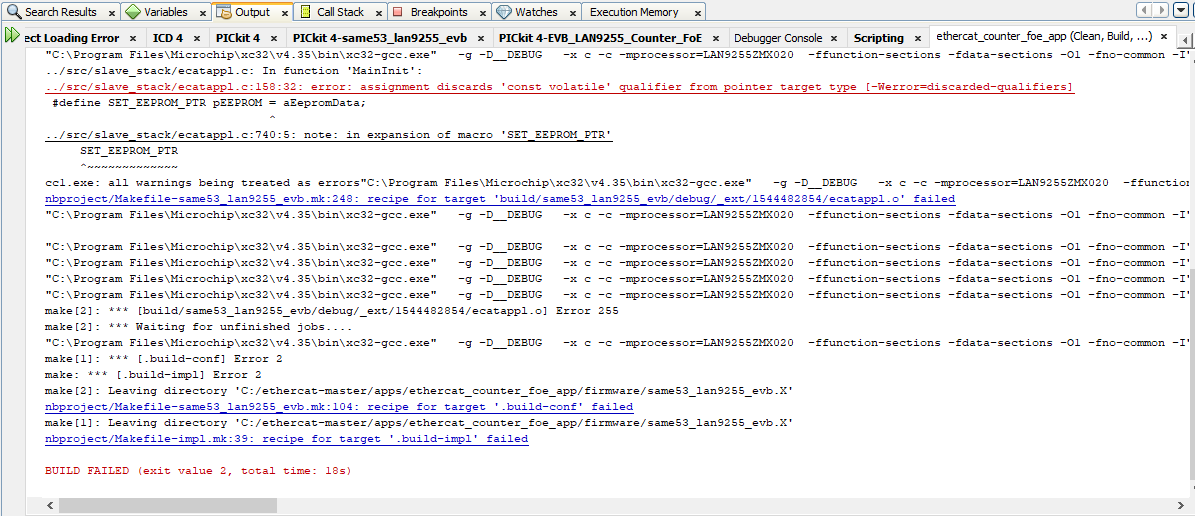The height and width of the screenshot is (516, 1195).
Task: Click the BUILD FAILED message line
Action: coord(198,471)
